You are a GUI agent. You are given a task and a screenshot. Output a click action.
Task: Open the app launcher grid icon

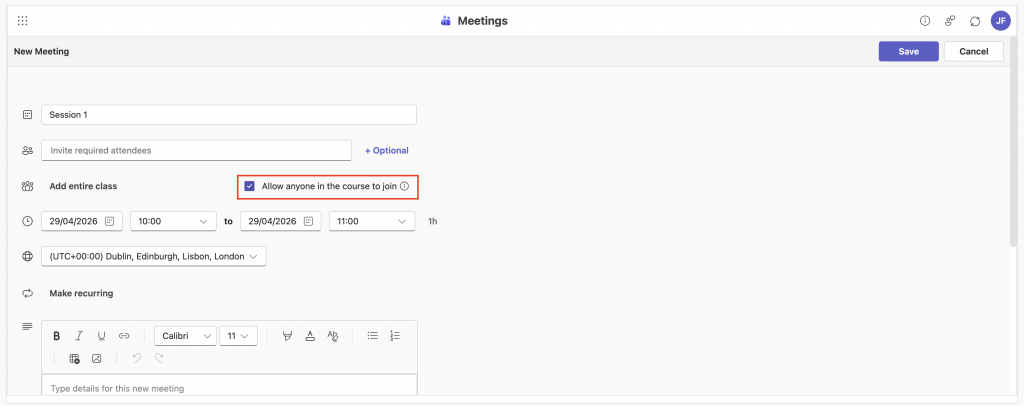click(22, 20)
